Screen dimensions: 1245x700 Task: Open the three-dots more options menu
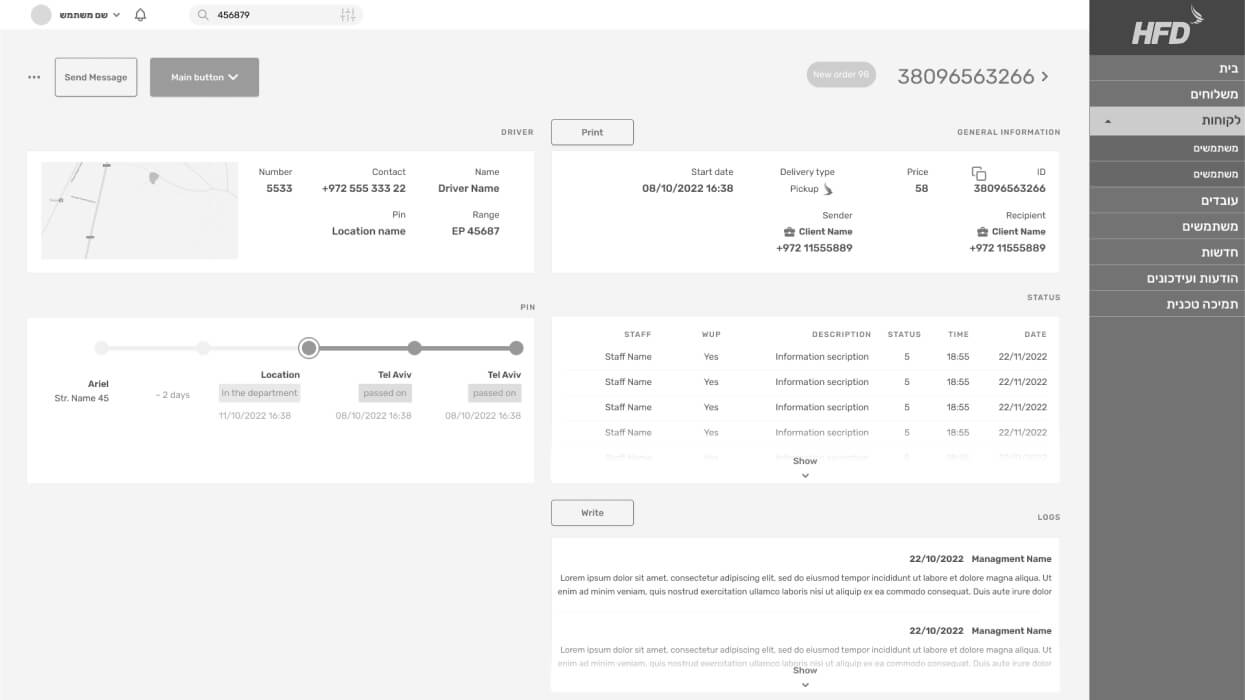point(34,77)
